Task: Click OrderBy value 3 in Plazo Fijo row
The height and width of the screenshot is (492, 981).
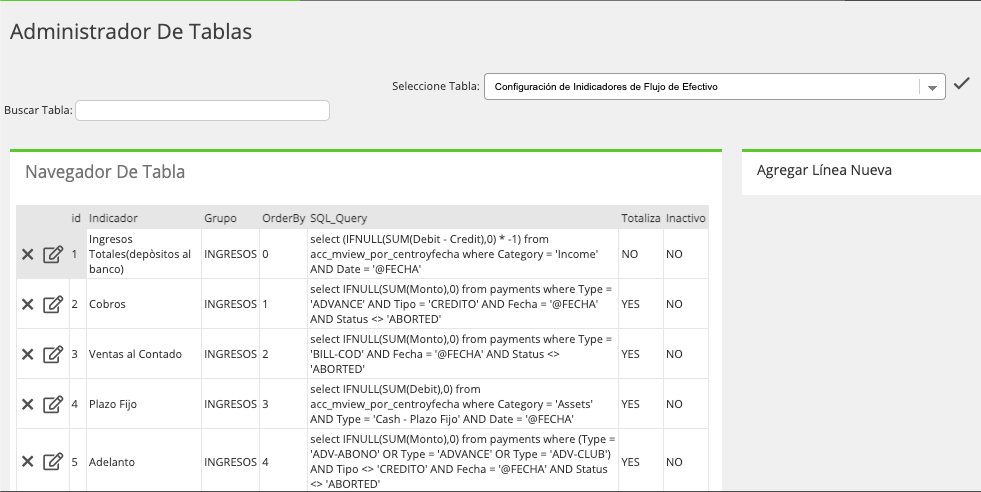Action: pyautogui.click(x=265, y=404)
